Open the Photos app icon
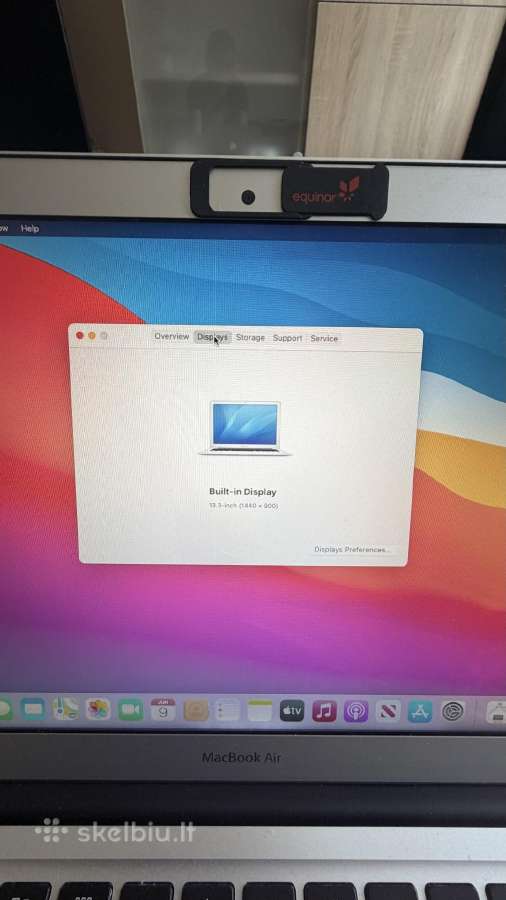Image resolution: width=506 pixels, height=900 pixels. point(98,710)
